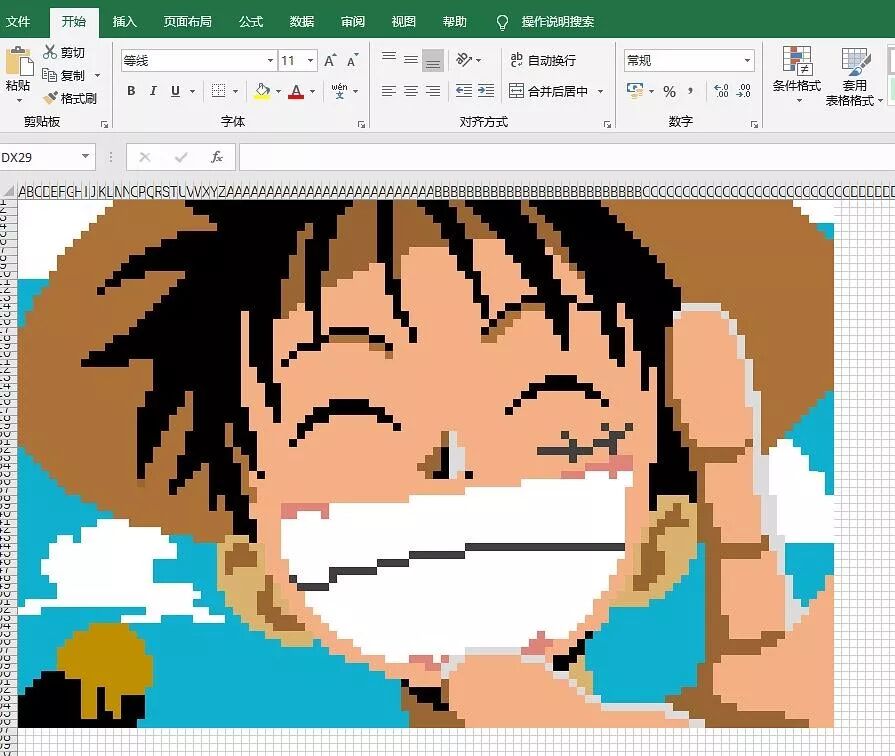Open the font name dropdown 等线
The image size is (895, 756).
271,61
